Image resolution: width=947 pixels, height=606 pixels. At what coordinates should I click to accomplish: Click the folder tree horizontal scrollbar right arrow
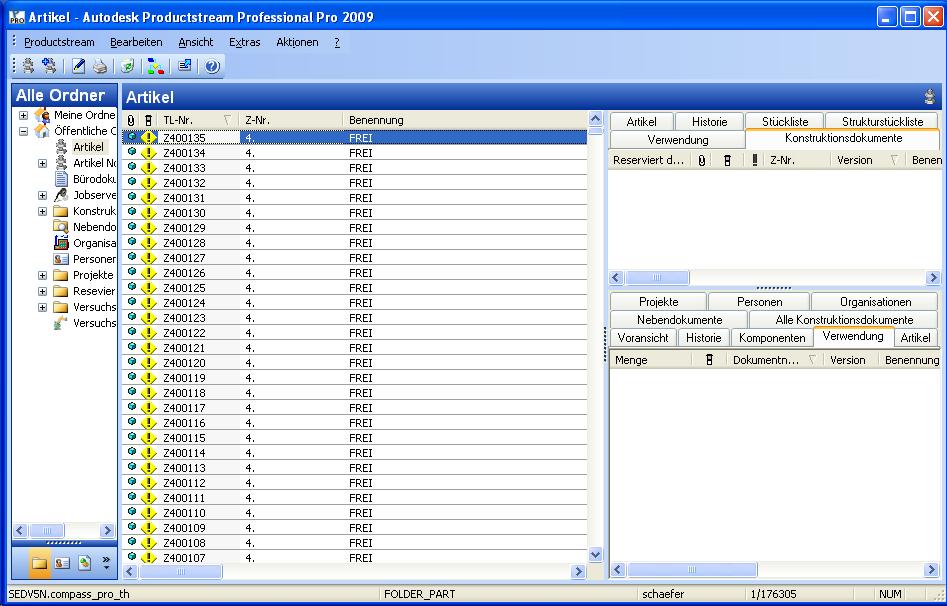[x=108, y=530]
